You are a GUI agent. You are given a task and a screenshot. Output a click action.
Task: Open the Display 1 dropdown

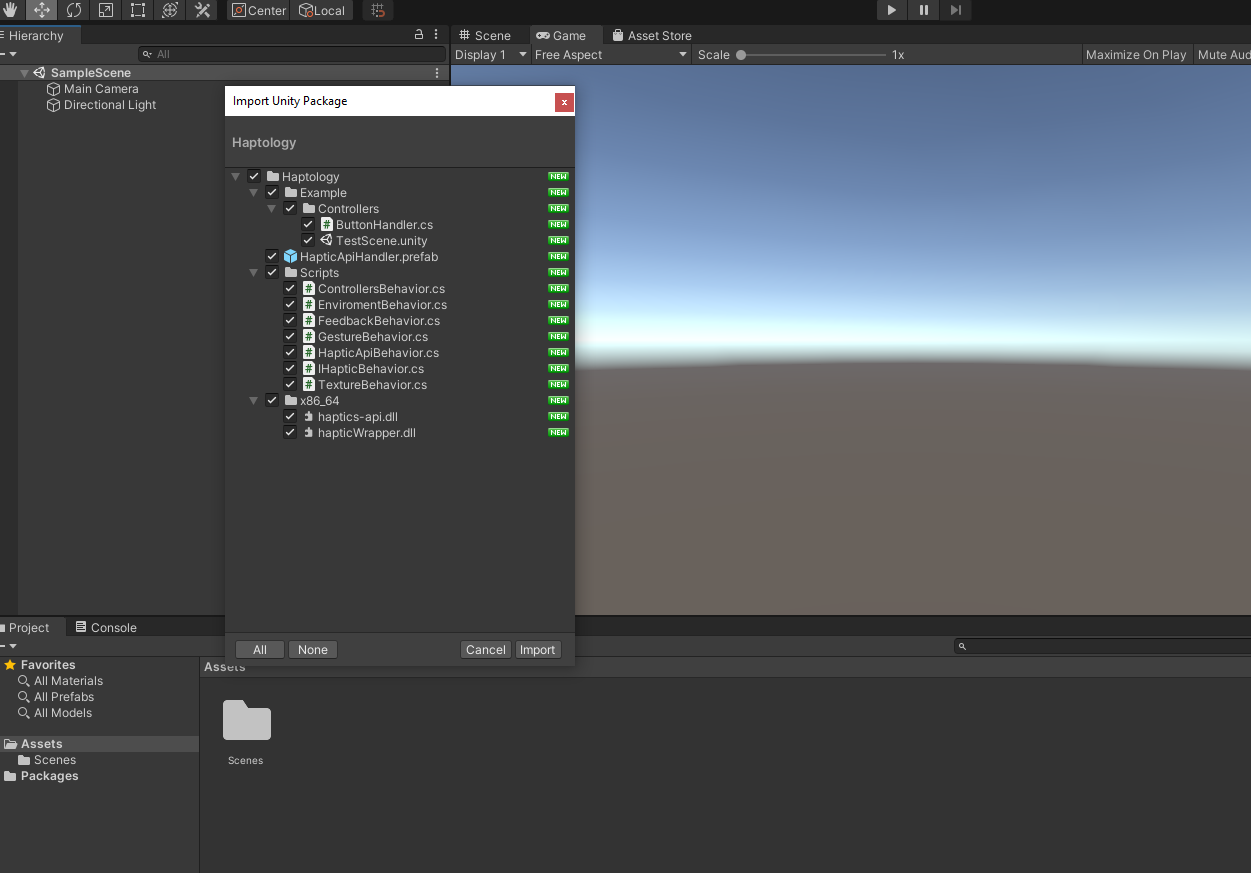pyautogui.click(x=490, y=55)
